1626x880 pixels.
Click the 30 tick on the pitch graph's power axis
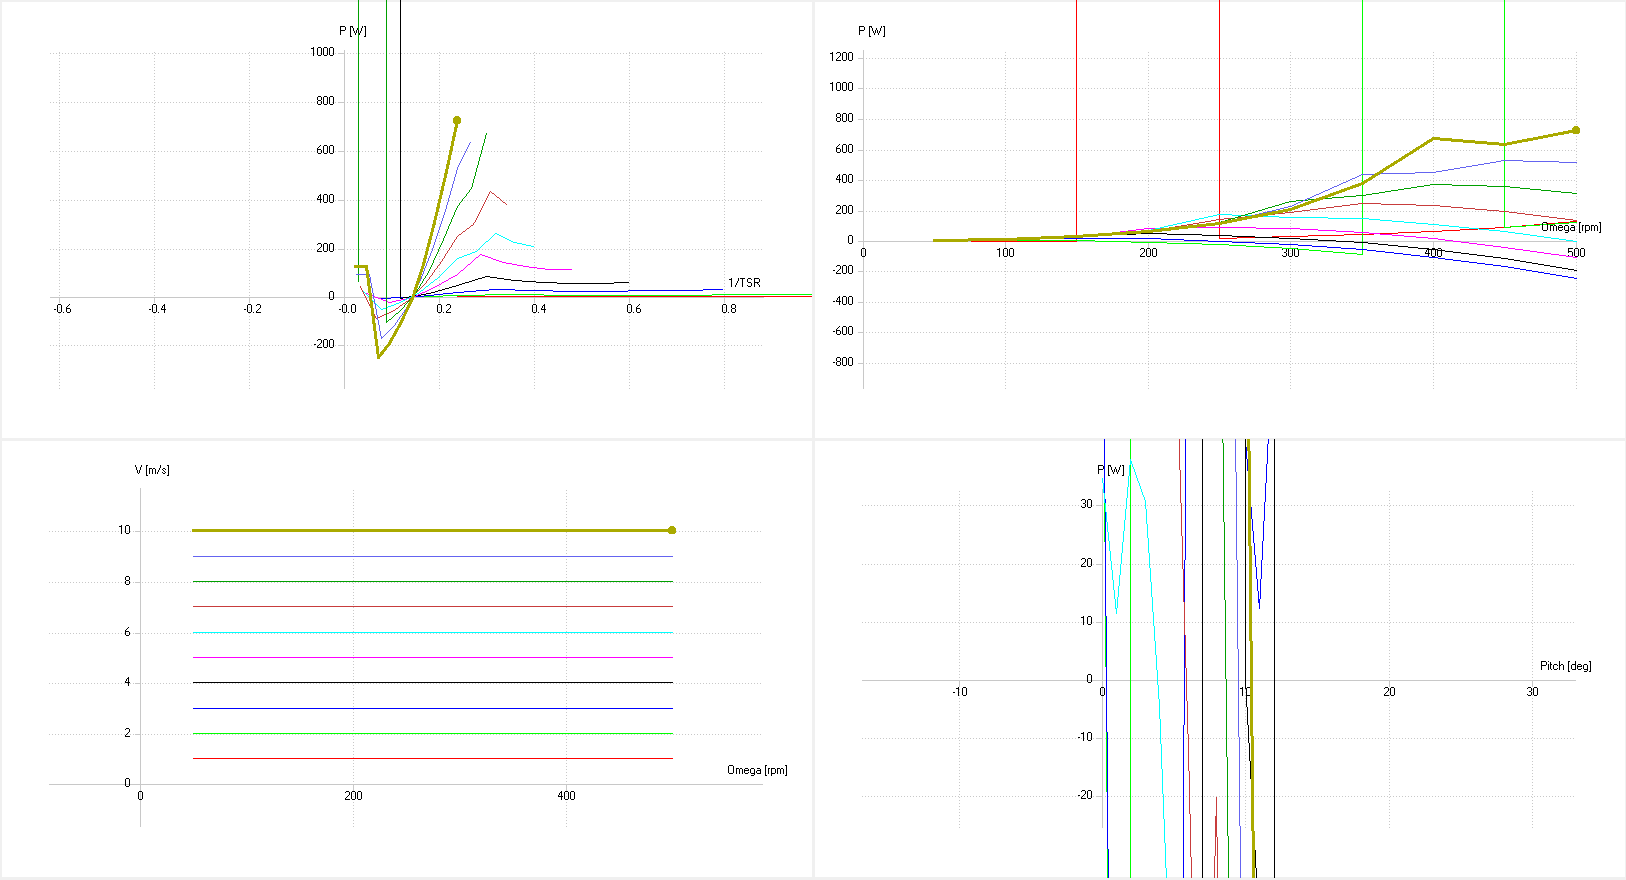[x=1086, y=504]
